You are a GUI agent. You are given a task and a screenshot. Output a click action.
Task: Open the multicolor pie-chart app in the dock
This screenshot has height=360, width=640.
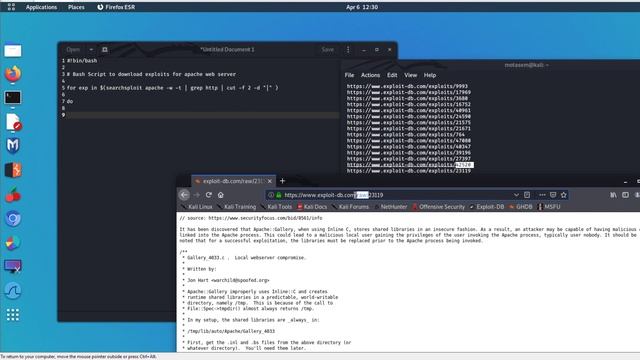click(13, 242)
